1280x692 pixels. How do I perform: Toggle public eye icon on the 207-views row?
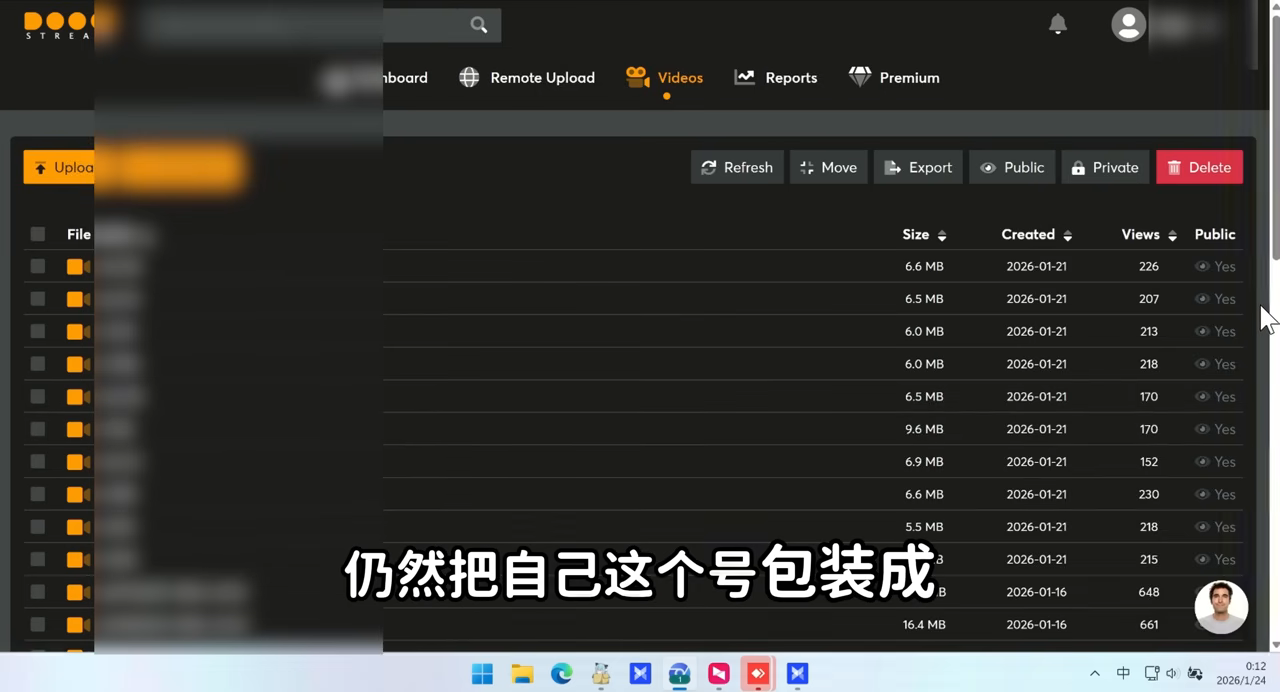coord(1202,299)
